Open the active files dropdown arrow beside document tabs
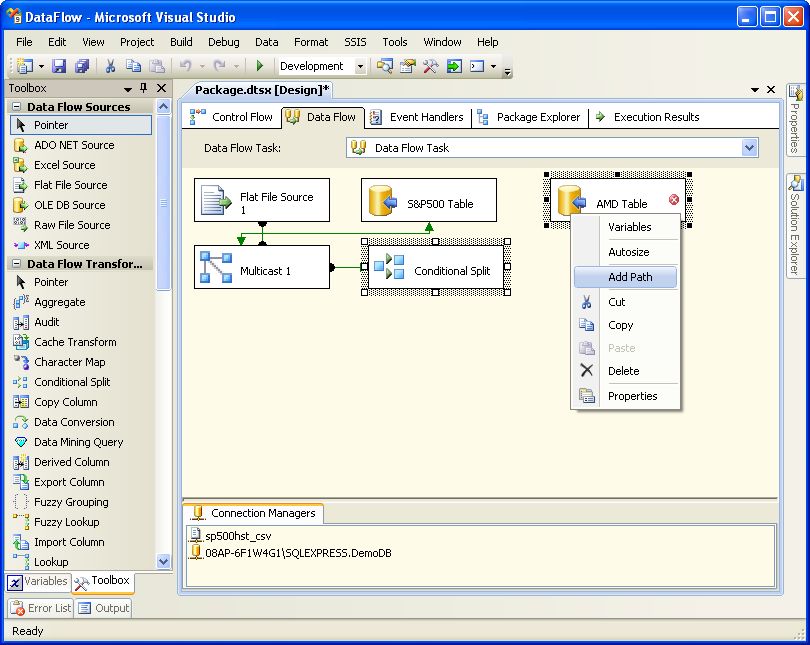 coord(755,90)
